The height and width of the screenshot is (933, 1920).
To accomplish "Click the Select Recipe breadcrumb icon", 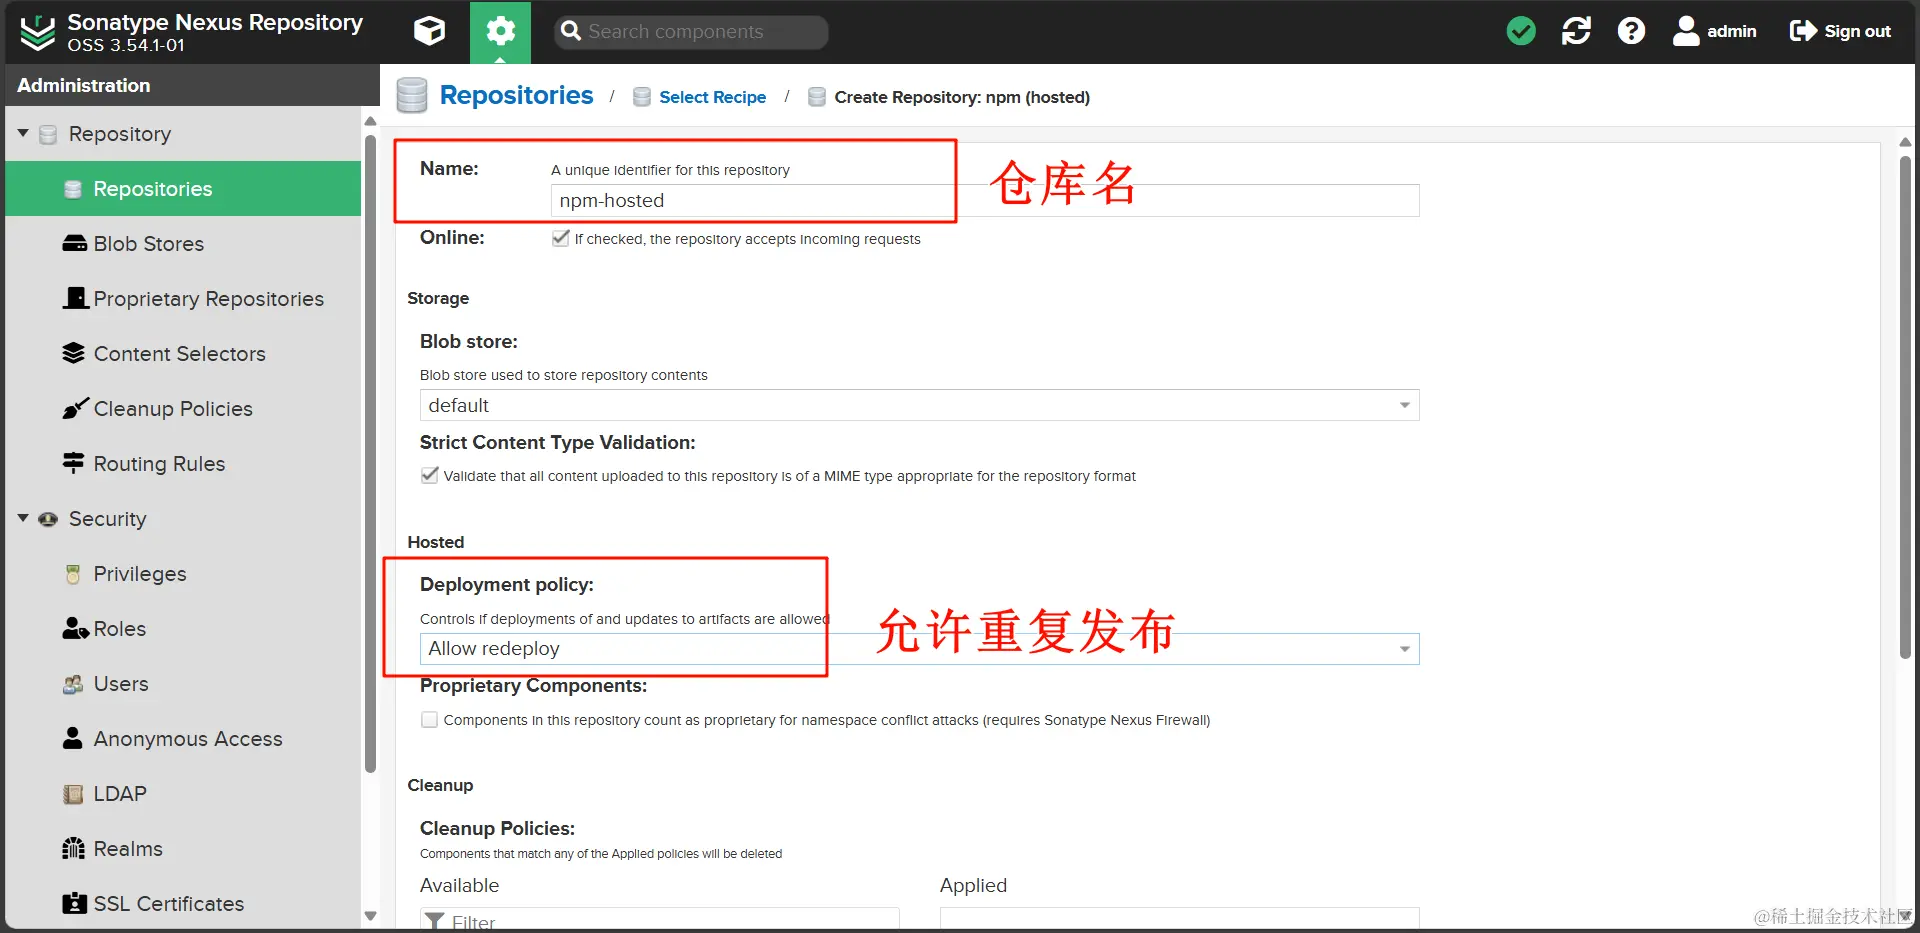I will 642,97.
